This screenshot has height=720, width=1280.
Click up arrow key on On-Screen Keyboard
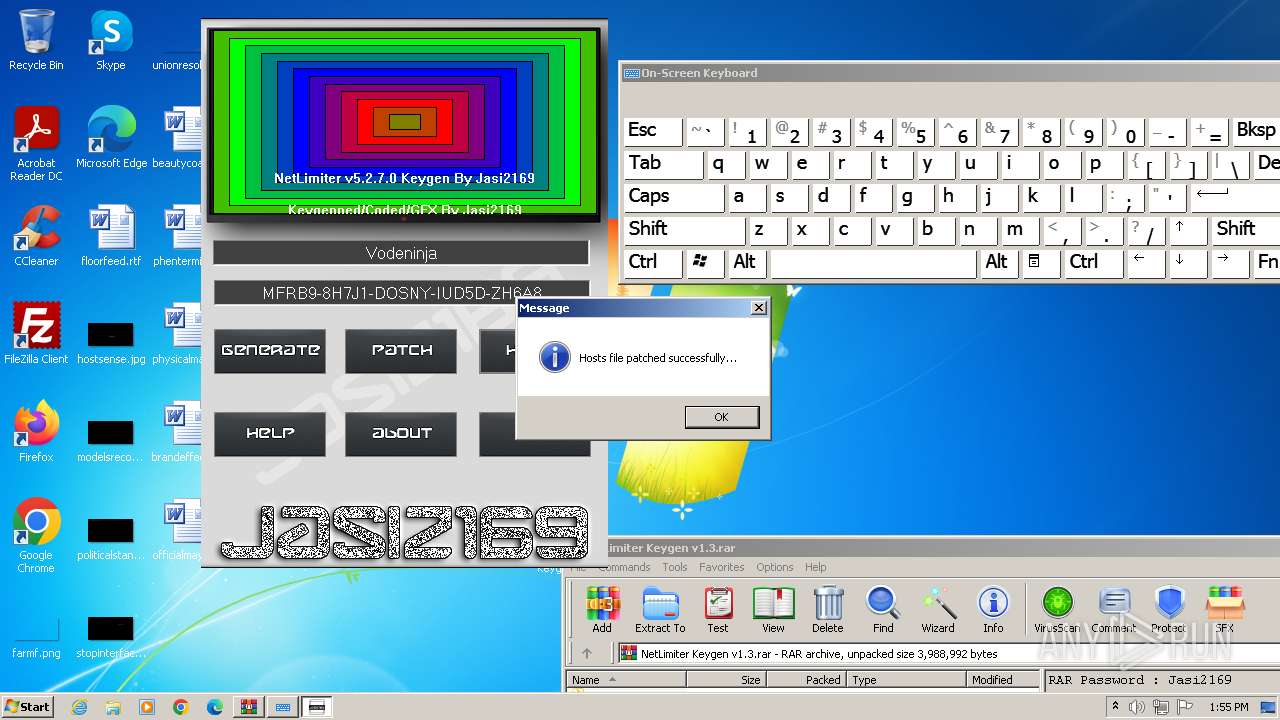[x=1187, y=229]
